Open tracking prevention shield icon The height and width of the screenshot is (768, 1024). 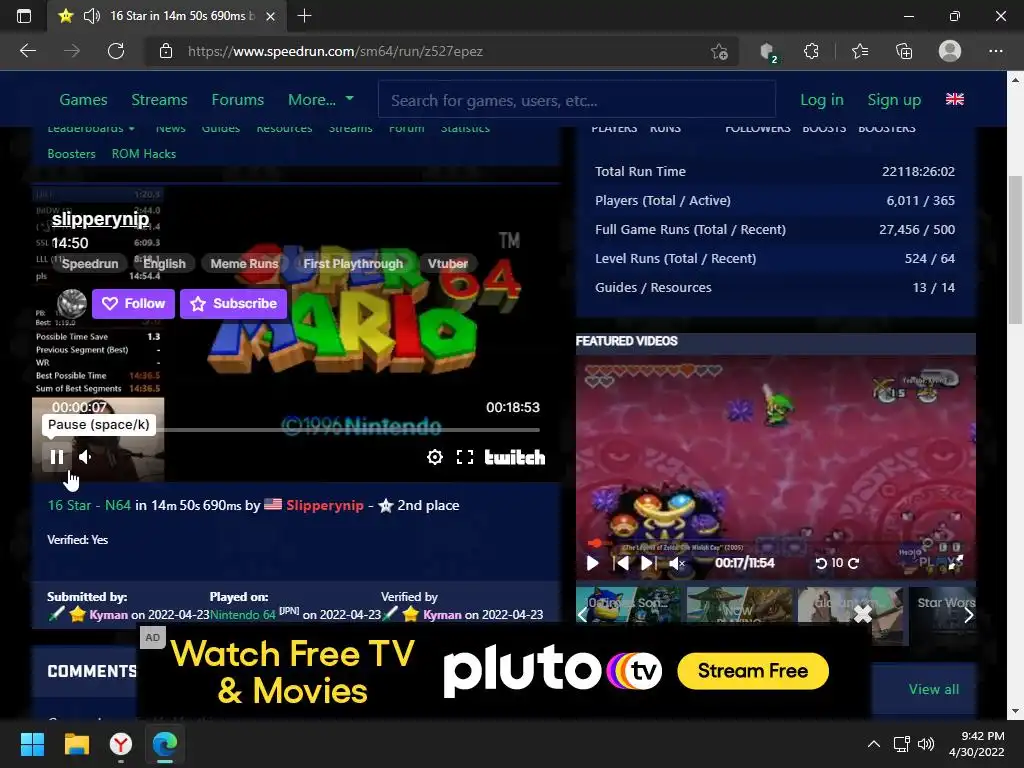769,52
